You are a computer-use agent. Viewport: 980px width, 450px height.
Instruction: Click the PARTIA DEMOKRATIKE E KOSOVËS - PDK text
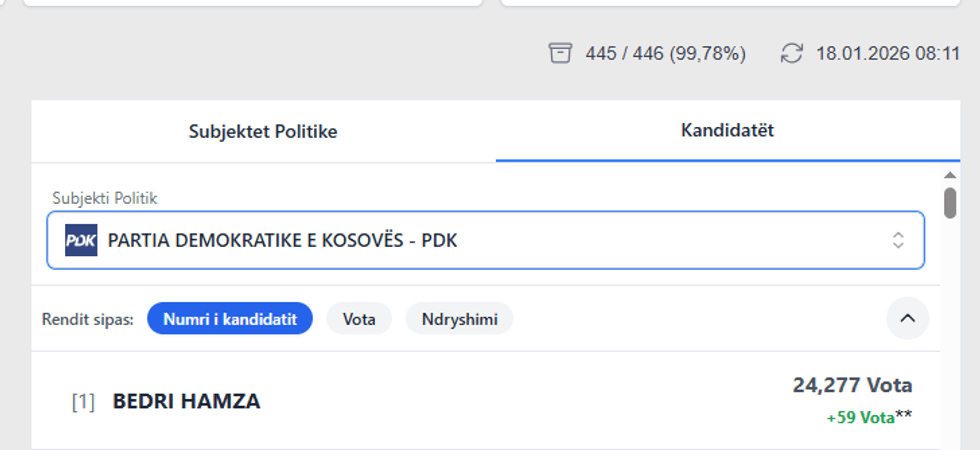pyautogui.click(x=282, y=240)
